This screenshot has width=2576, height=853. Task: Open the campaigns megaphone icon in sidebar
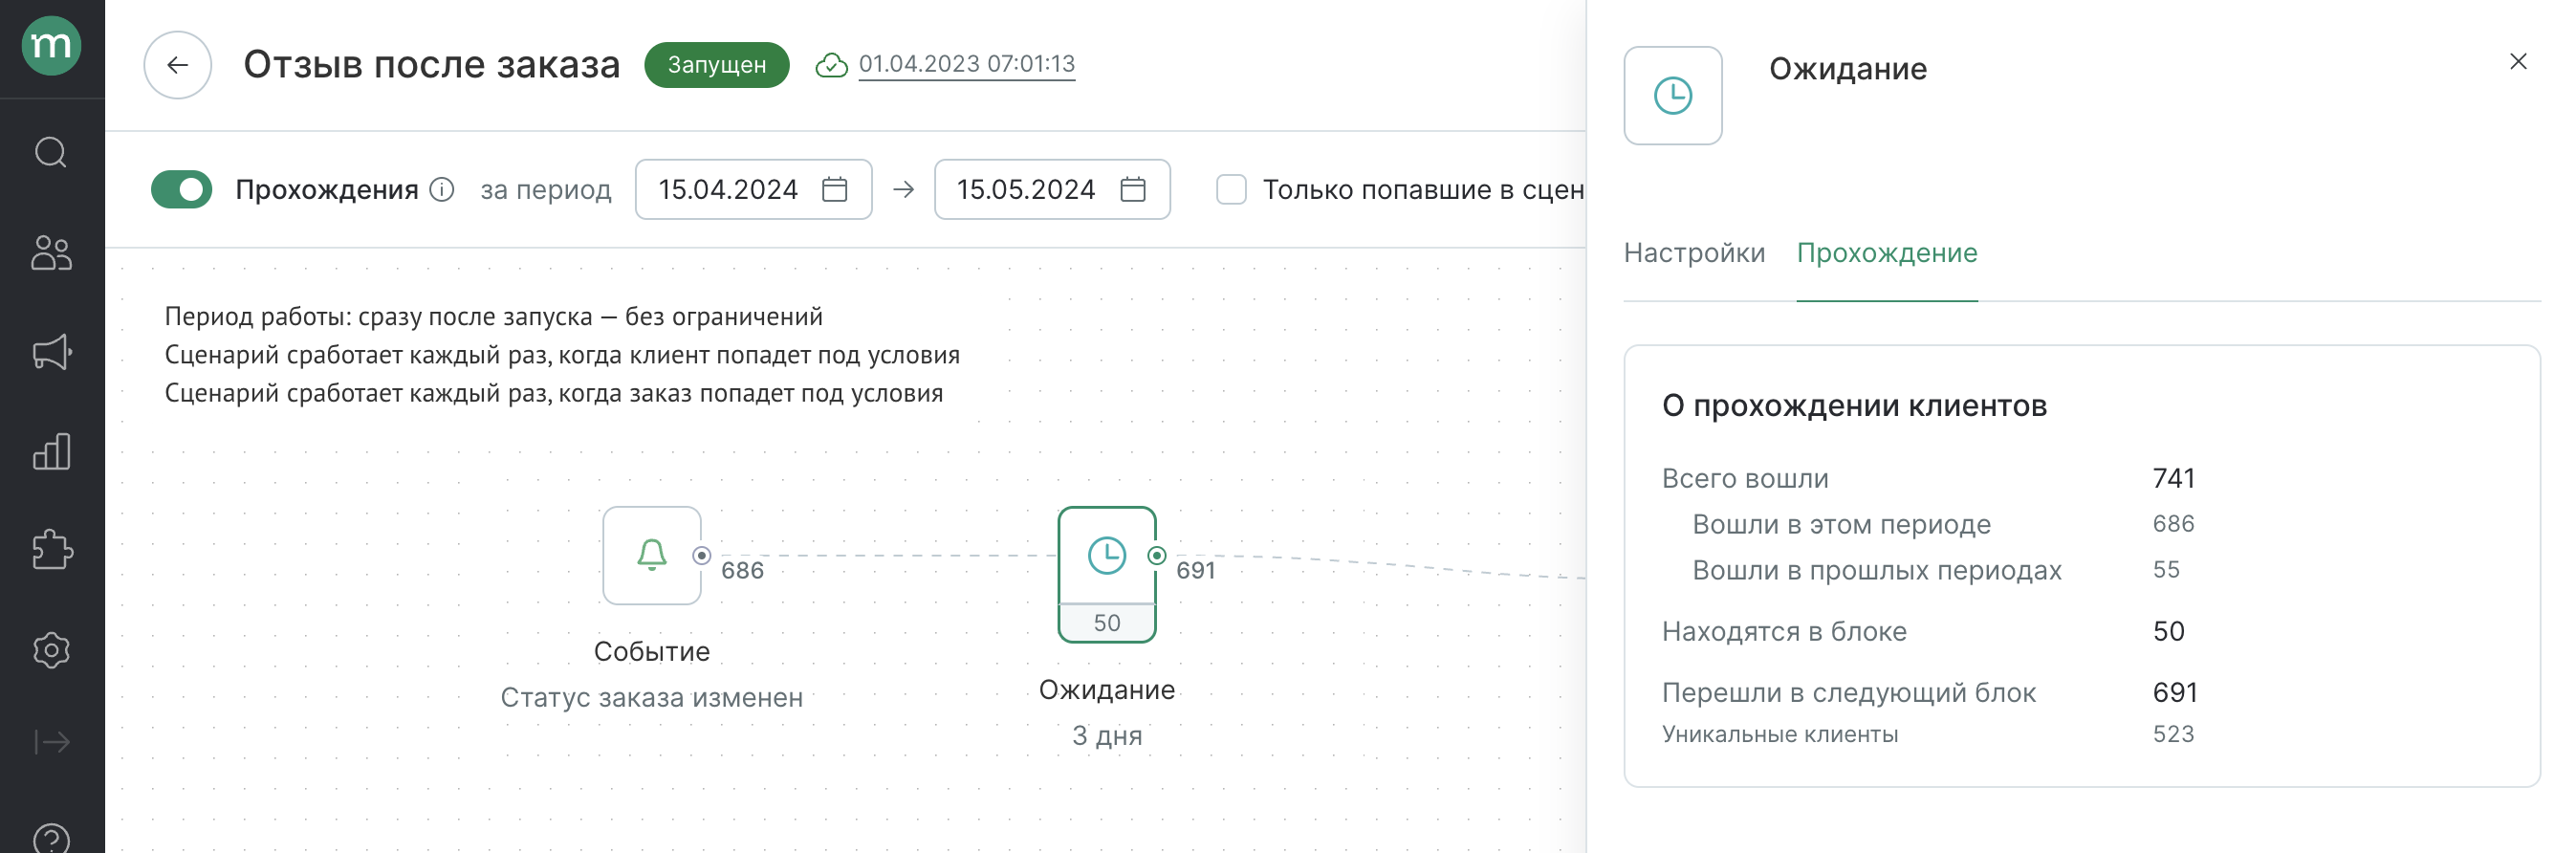click(x=51, y=352)
